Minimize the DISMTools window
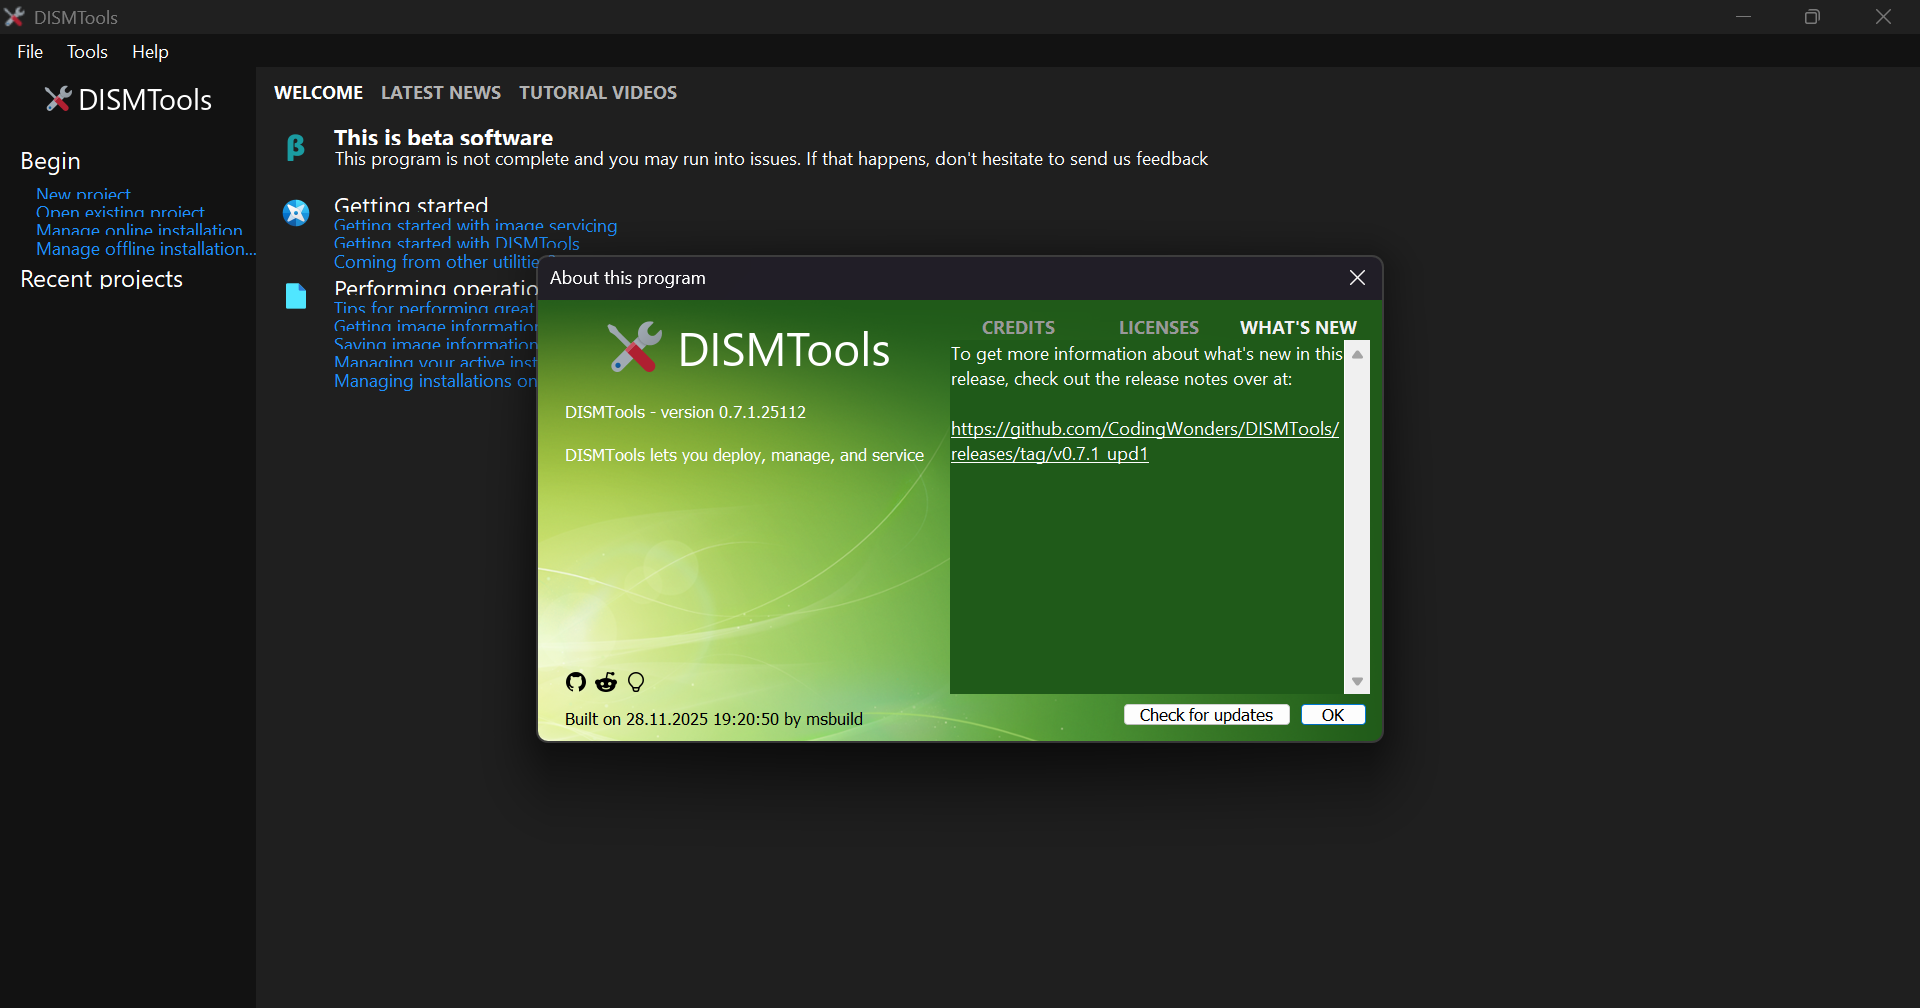The height and width of the screenshot is (1008, 1920). [x=1743, y=17]
